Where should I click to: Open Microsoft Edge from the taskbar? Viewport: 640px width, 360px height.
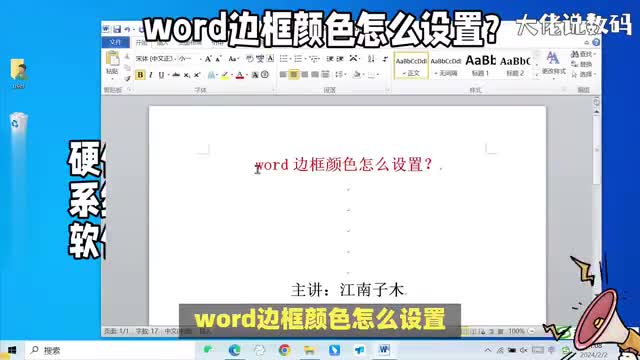[x=234, y=350]
